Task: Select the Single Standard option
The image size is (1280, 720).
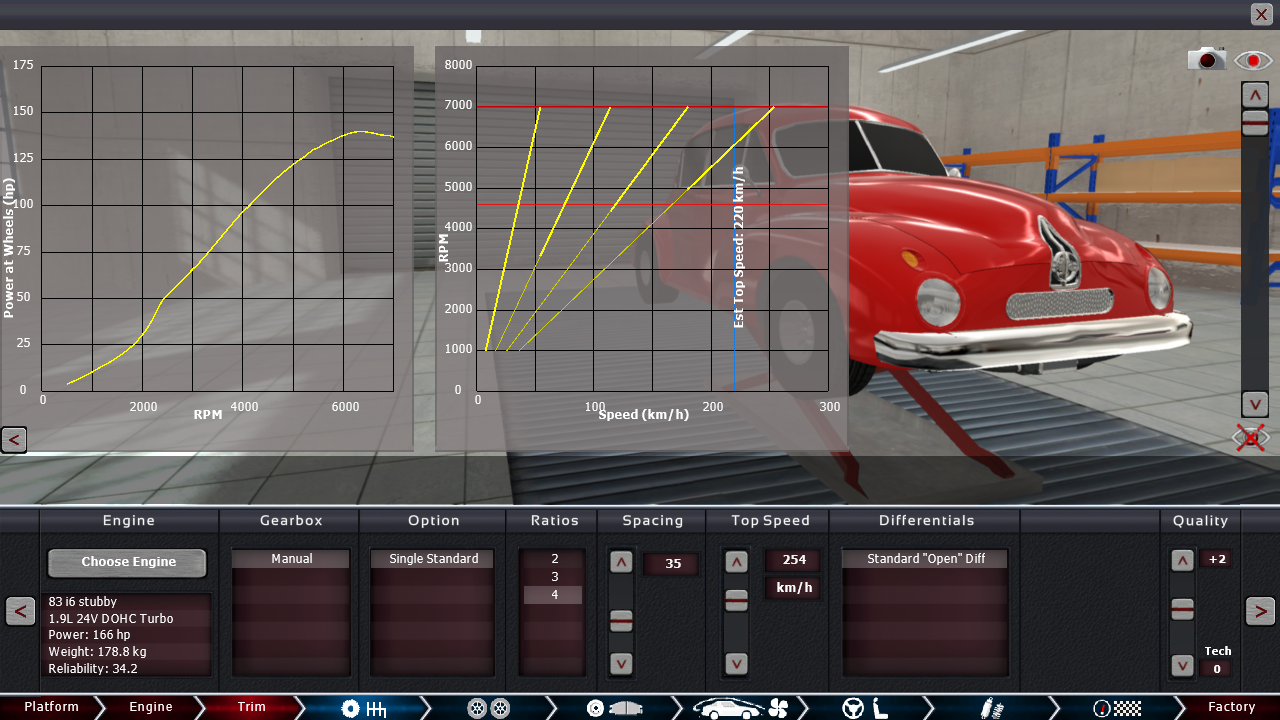Action: point(433,559)
